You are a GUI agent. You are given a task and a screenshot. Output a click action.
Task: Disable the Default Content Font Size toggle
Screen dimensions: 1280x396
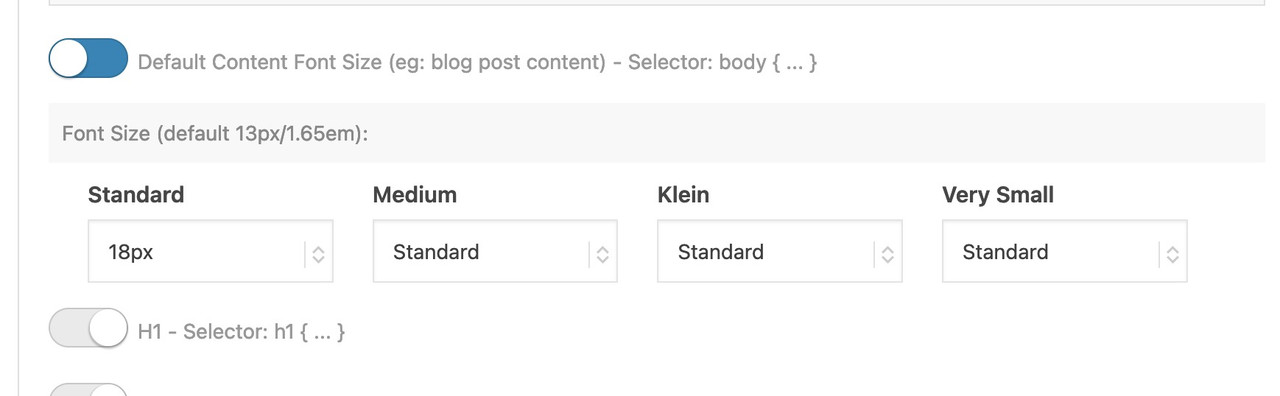(88, 58)
